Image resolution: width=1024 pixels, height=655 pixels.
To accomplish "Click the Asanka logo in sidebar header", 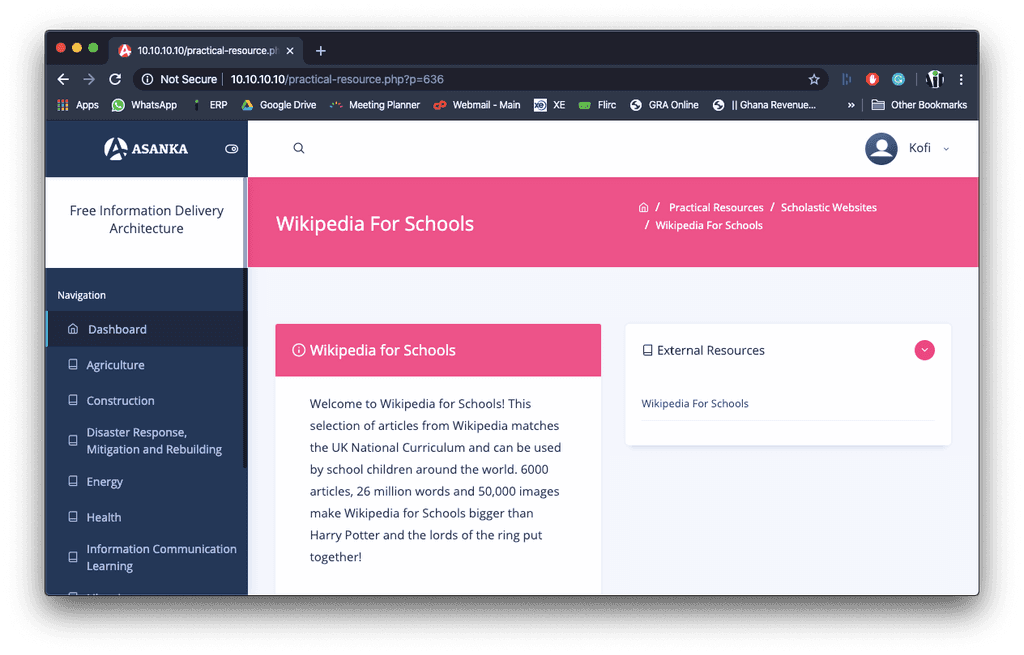I will [146, 149].
